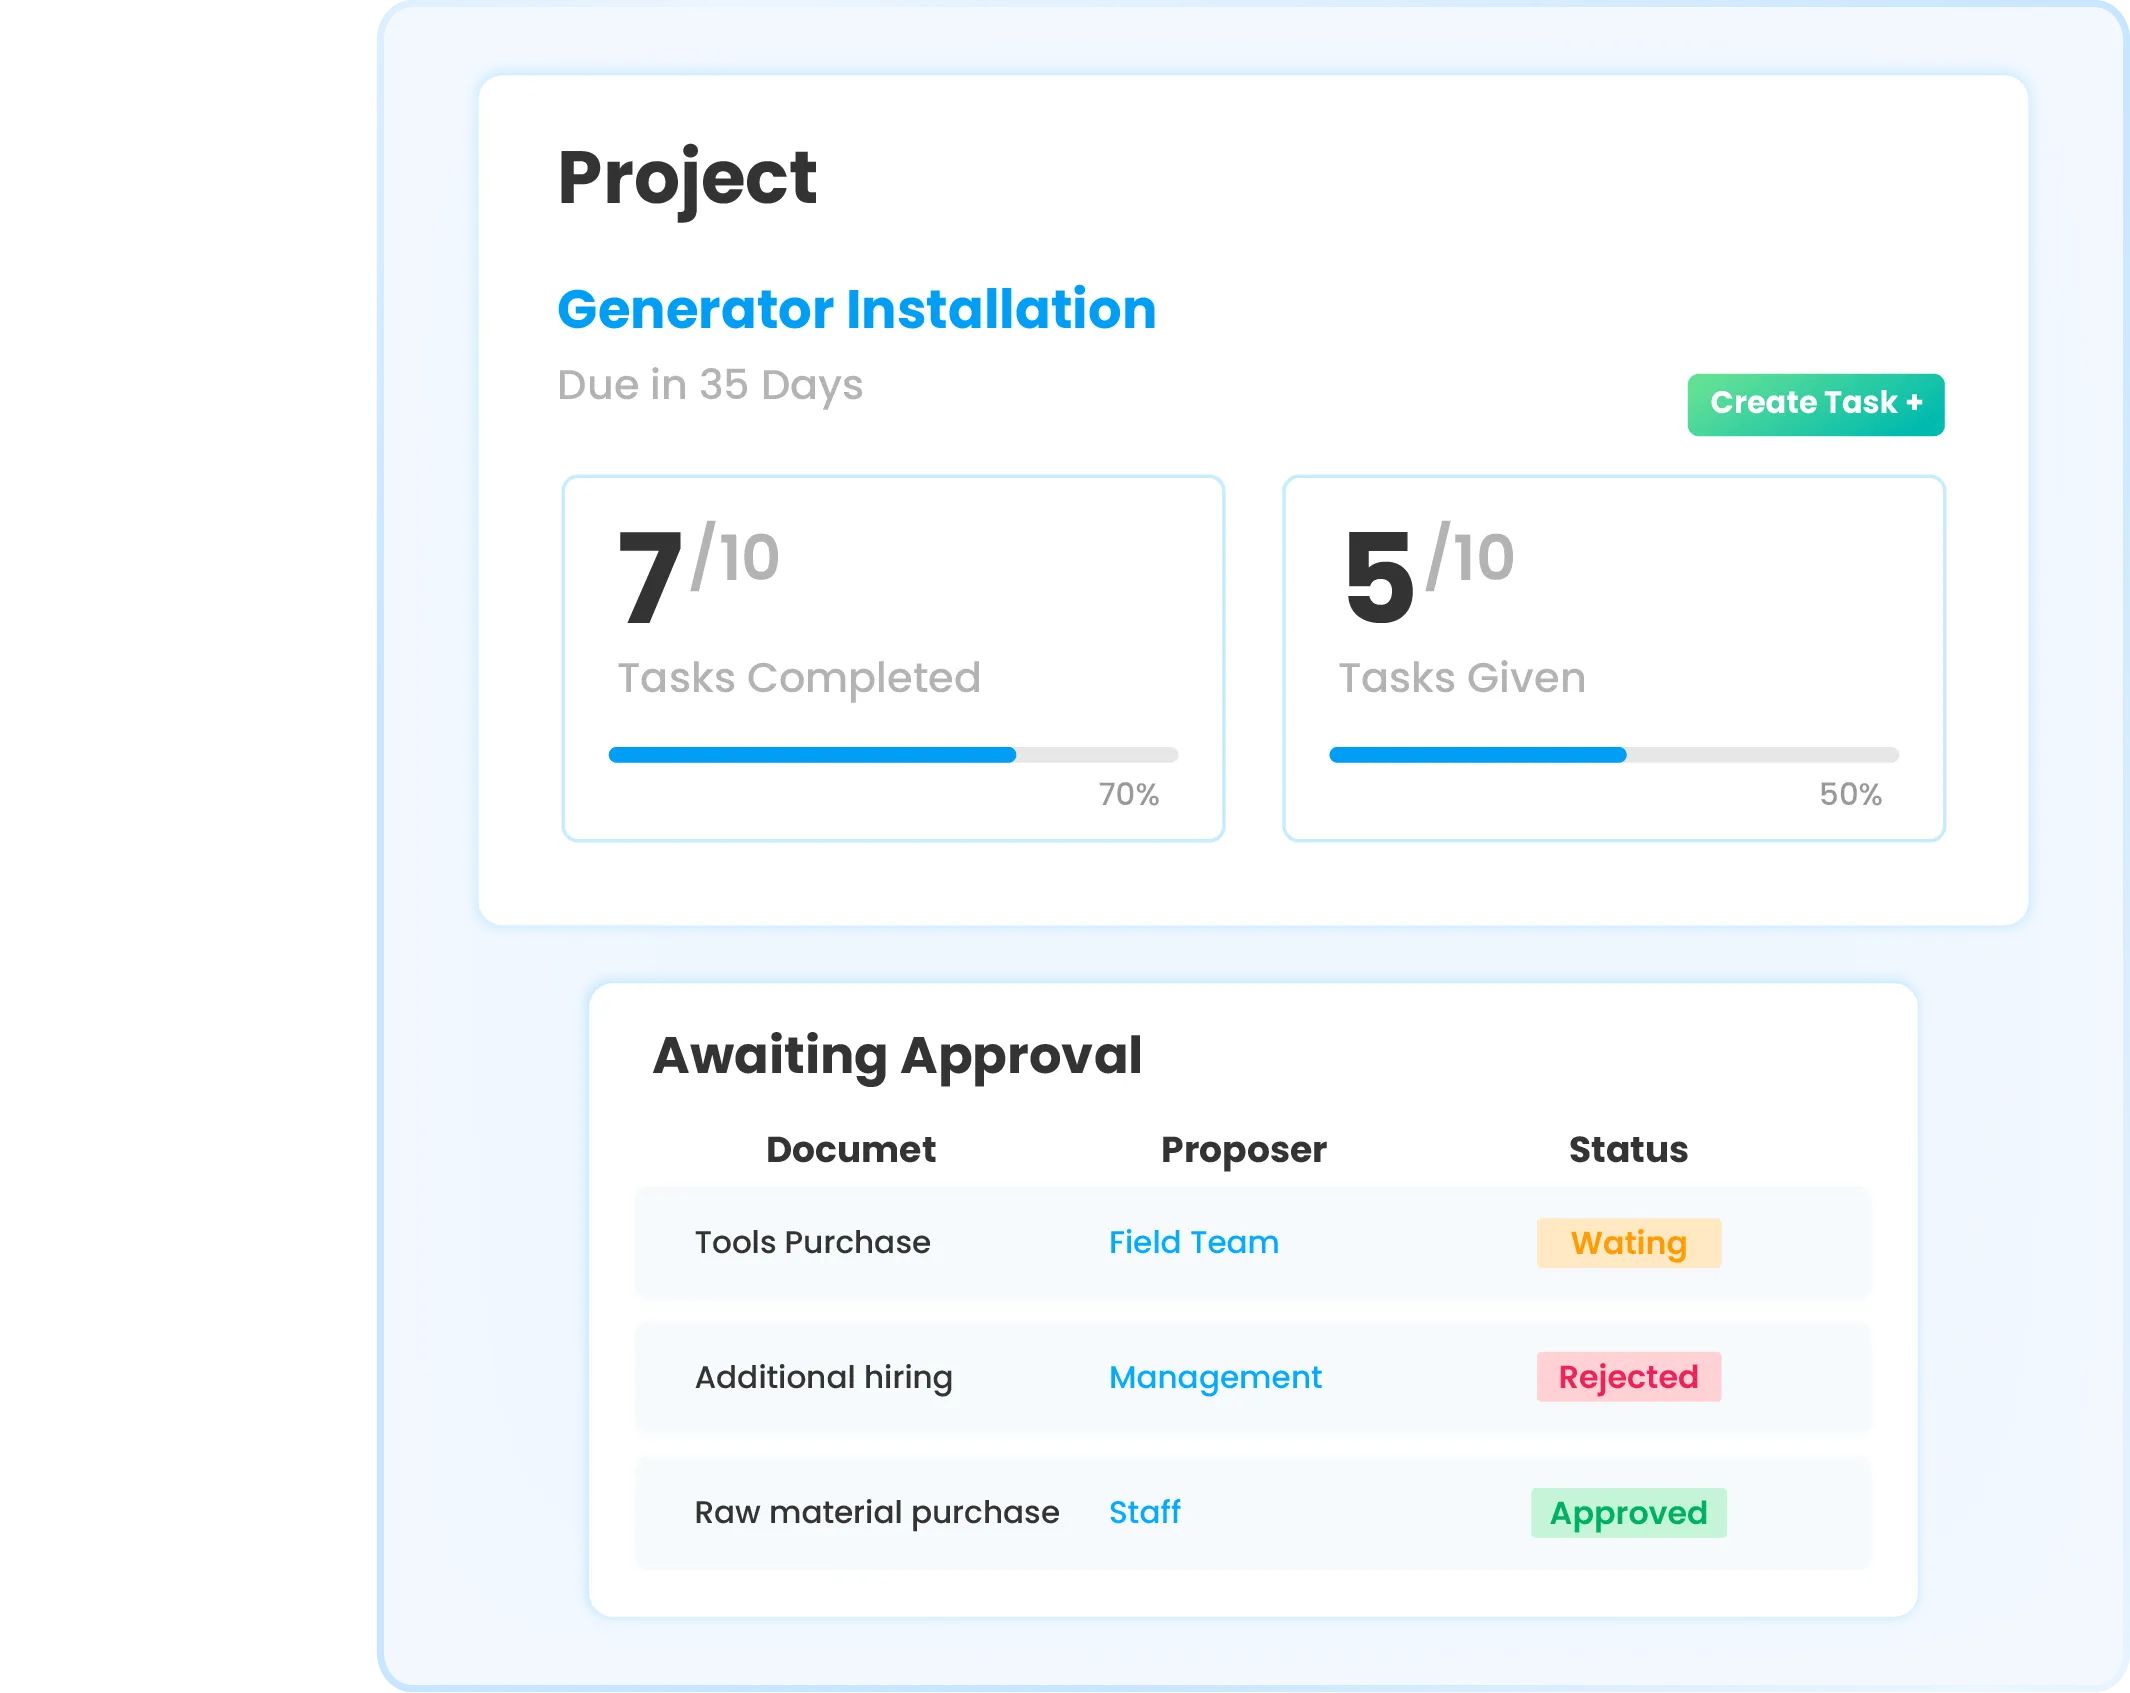Sort by the Status column header
Image resolution: width=2130 pixels, height=1693 pixels.
pyautogui.click(x=1627, y=1148)
